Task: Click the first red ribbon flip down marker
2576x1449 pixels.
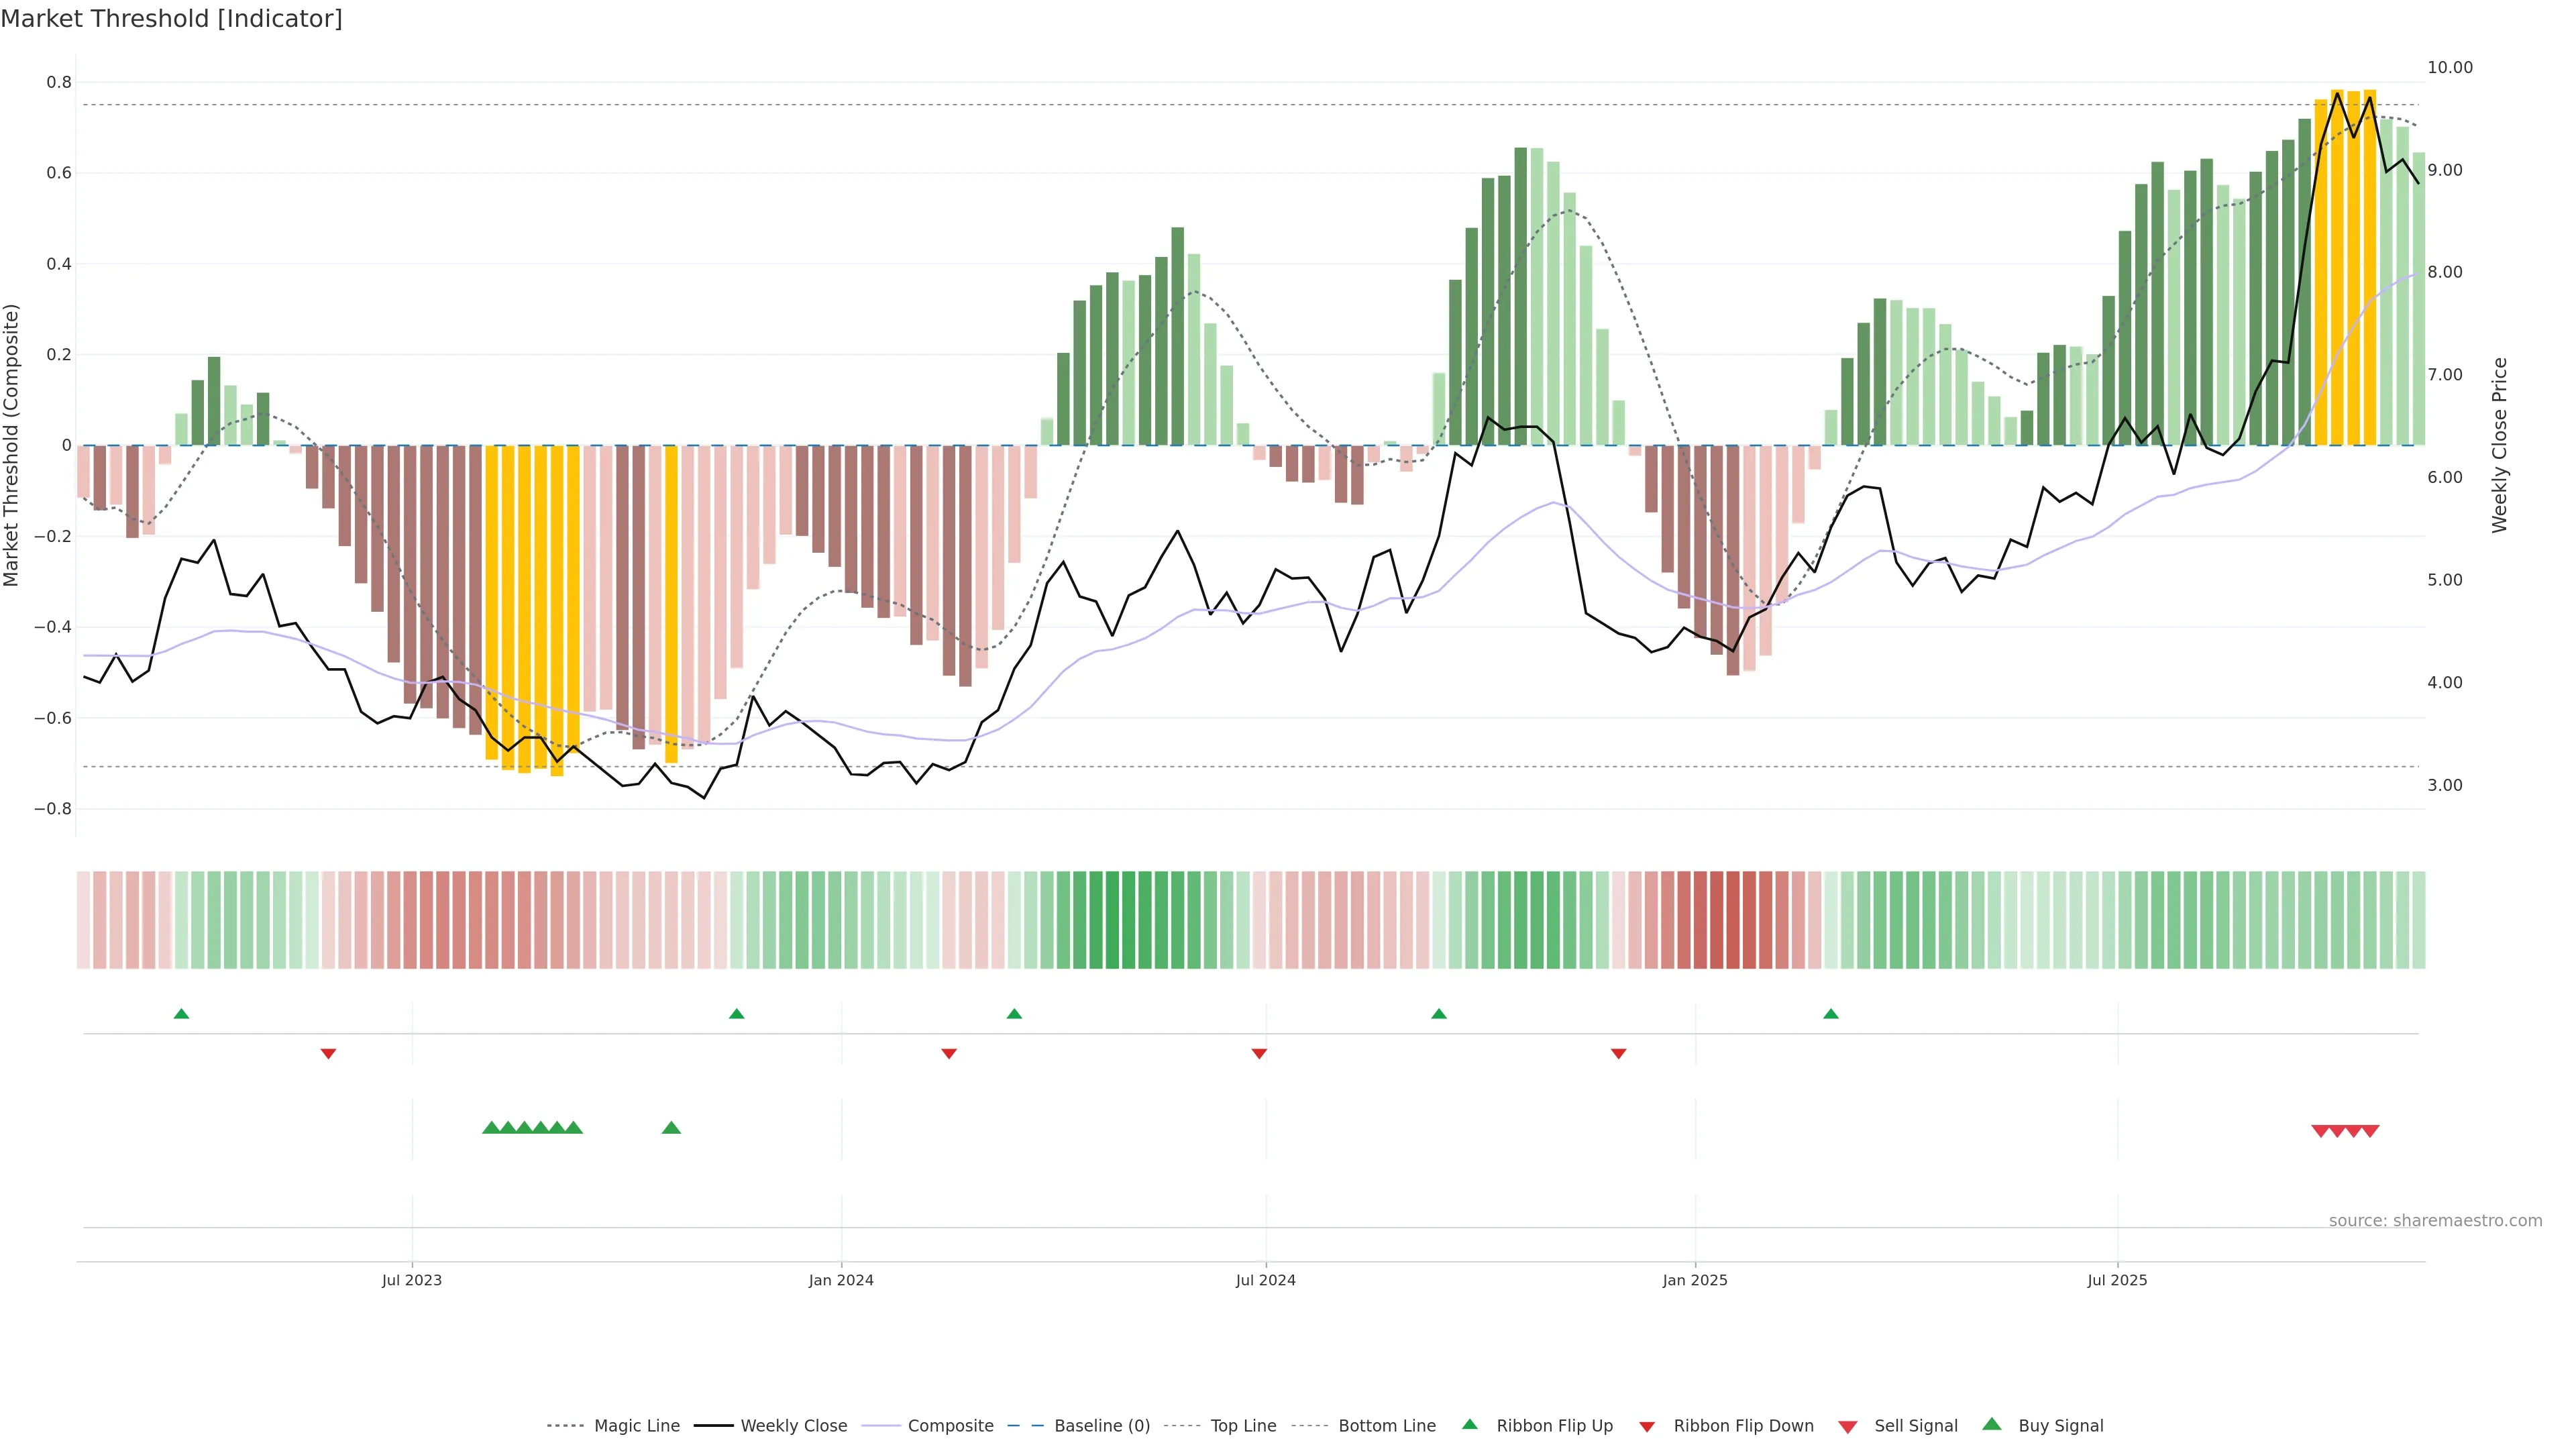Action: point(328,1053)
